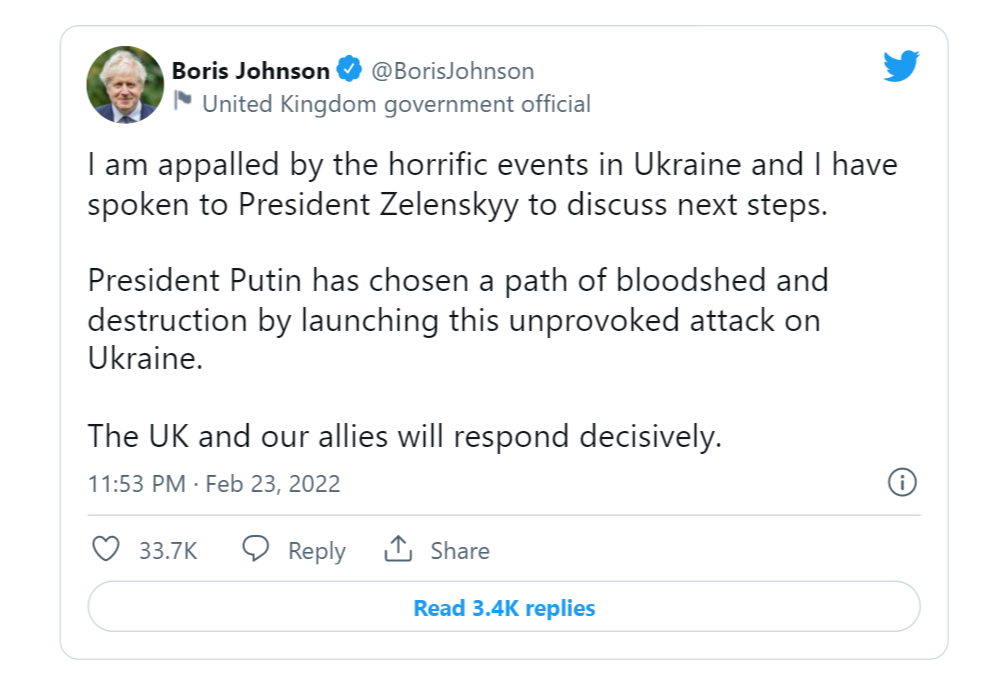This screenshot has height=687, width=985.
Task: Click the Reply text label
Action: (x=317, y=551)
